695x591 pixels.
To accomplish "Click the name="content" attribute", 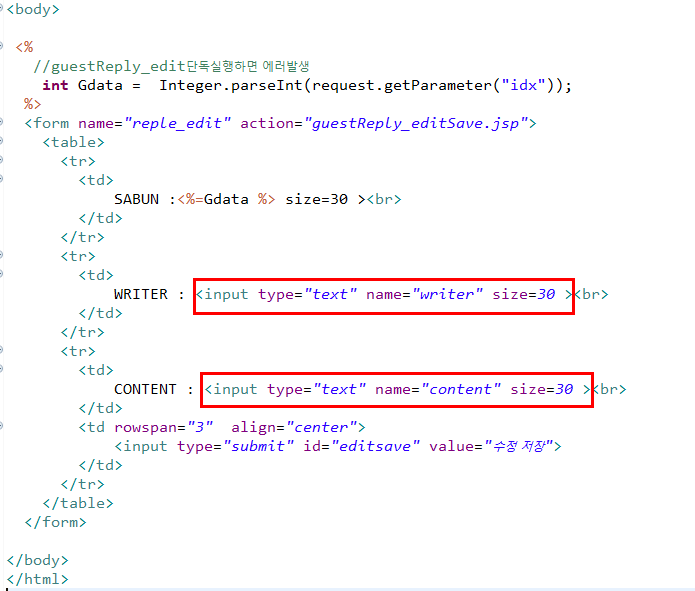I will coord(438,389).
